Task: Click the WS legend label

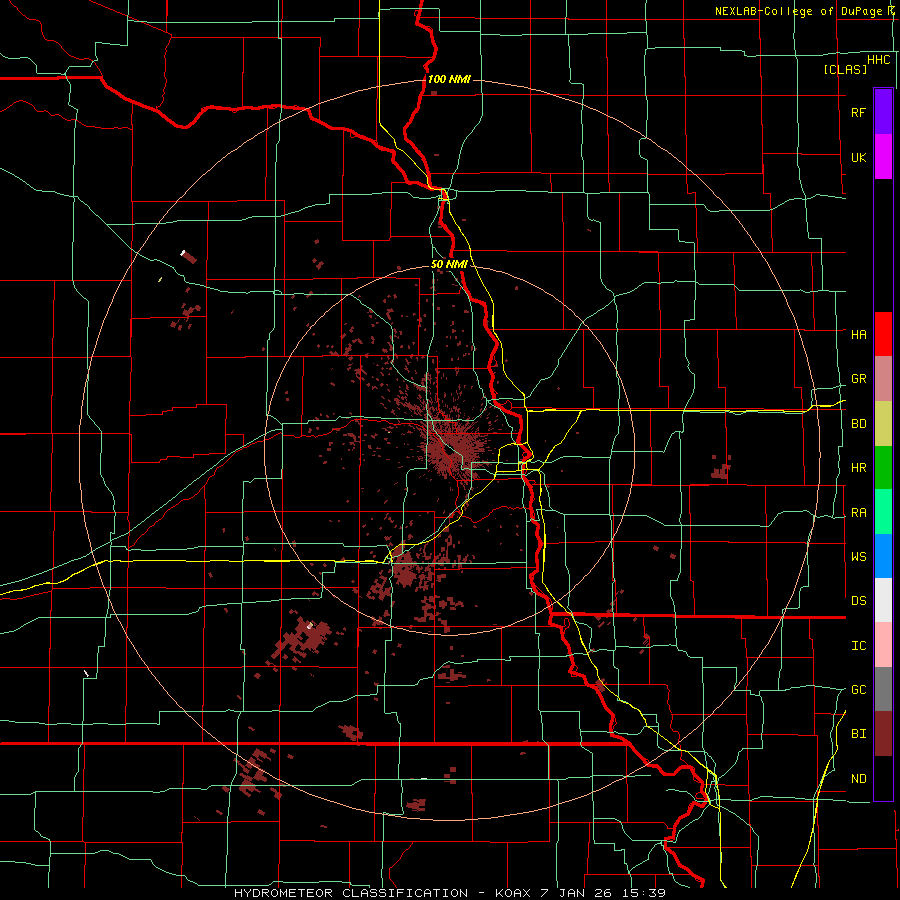Action: click(x=858, y=557)
